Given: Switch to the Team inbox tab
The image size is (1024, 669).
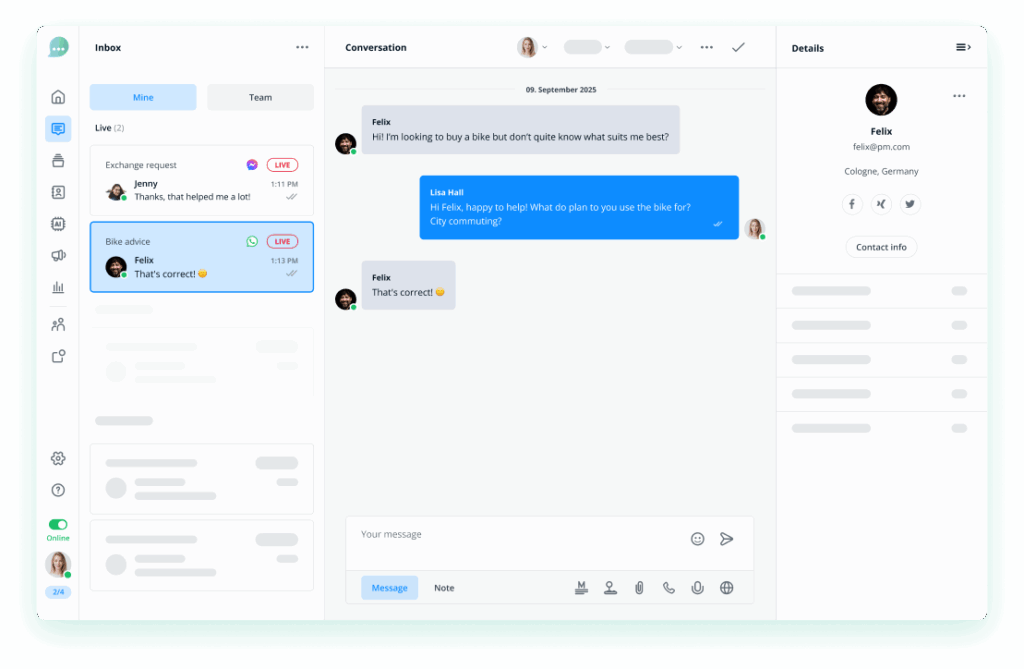Looking at the screenshot, I should click(x=261, y=97).
